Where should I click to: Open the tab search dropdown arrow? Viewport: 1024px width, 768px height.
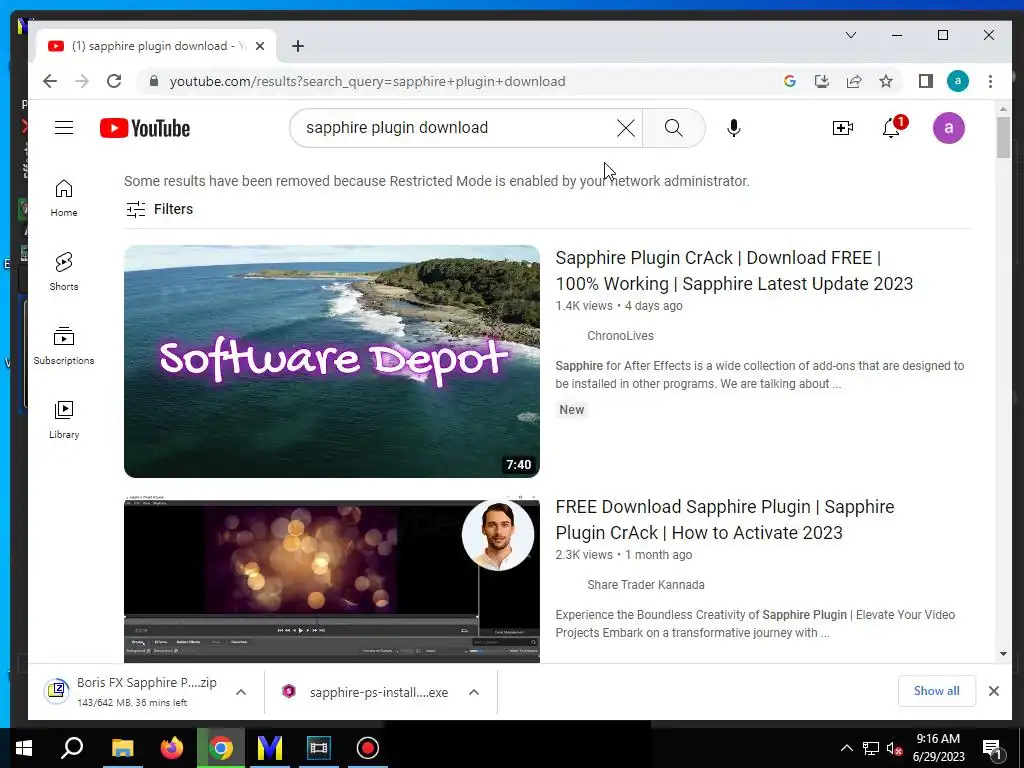[x=850, y=35]
